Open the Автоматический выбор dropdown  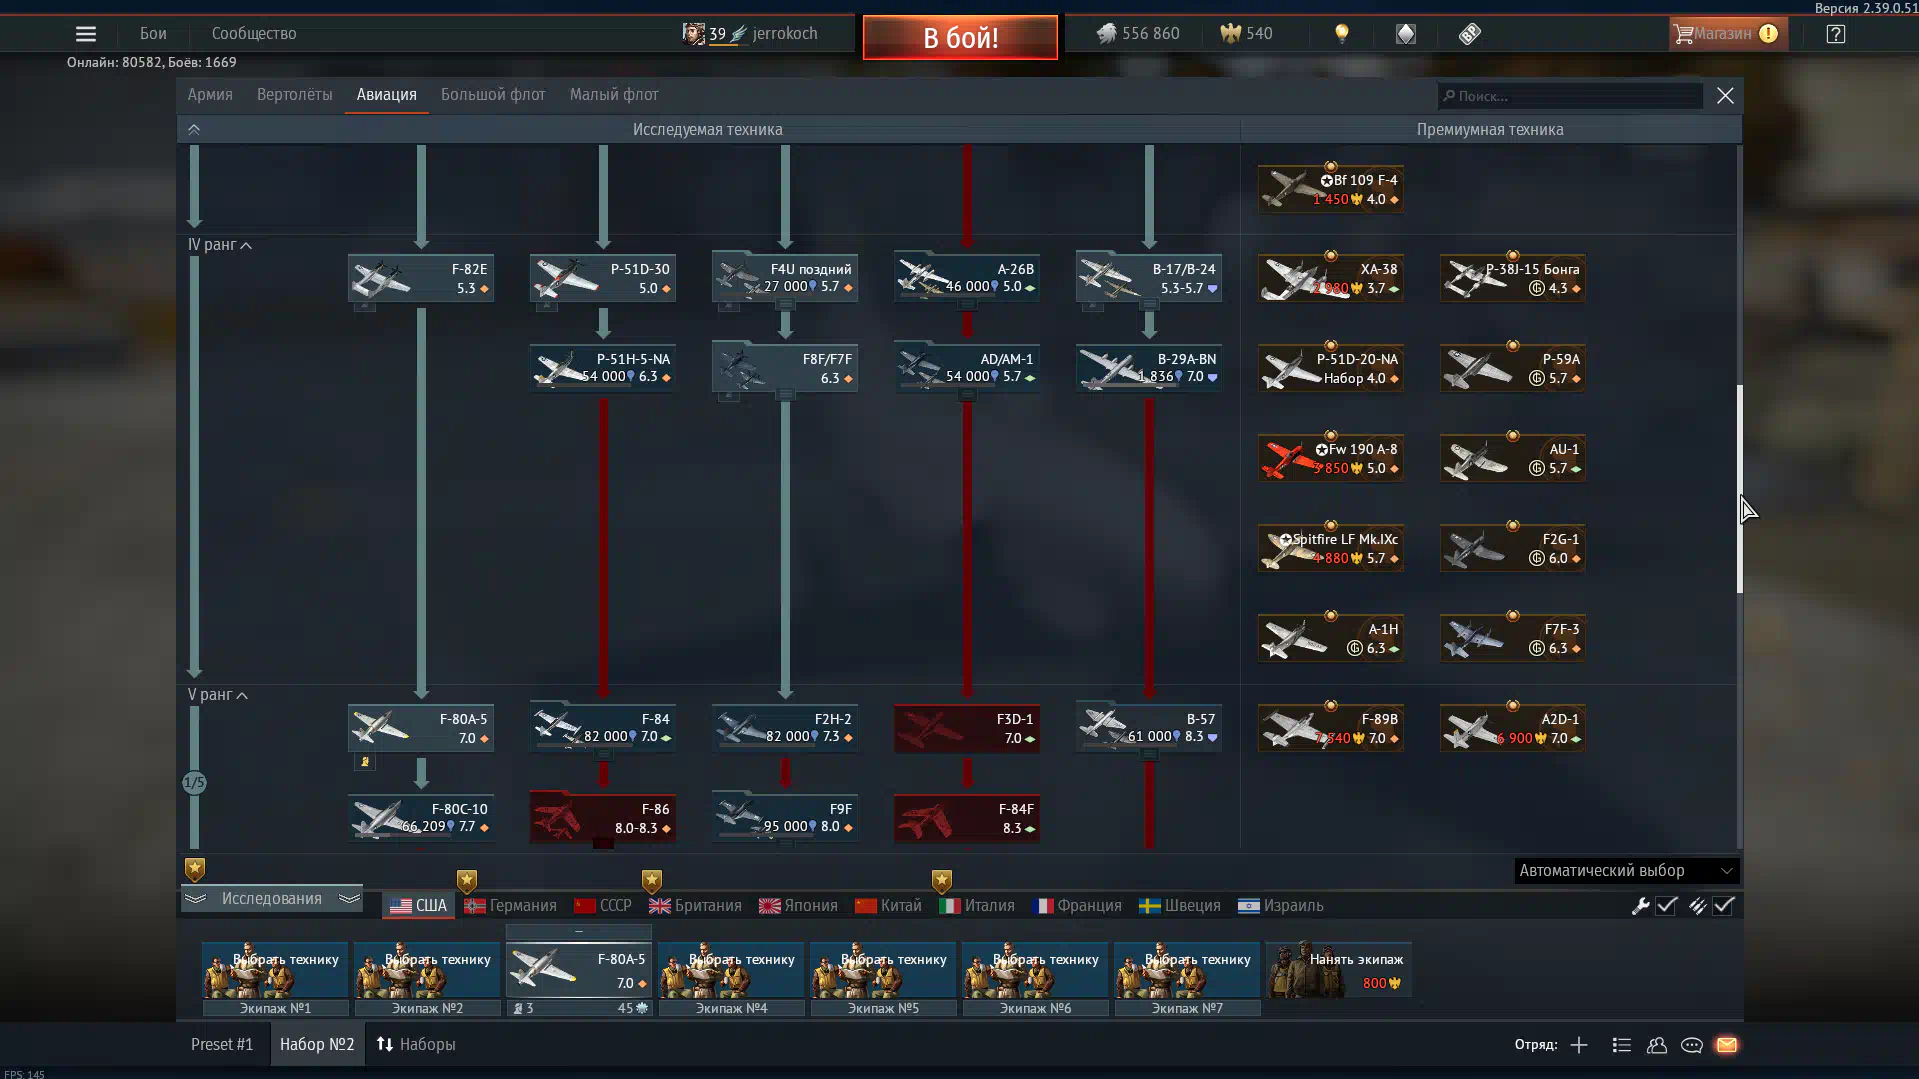pos(1627,871)
